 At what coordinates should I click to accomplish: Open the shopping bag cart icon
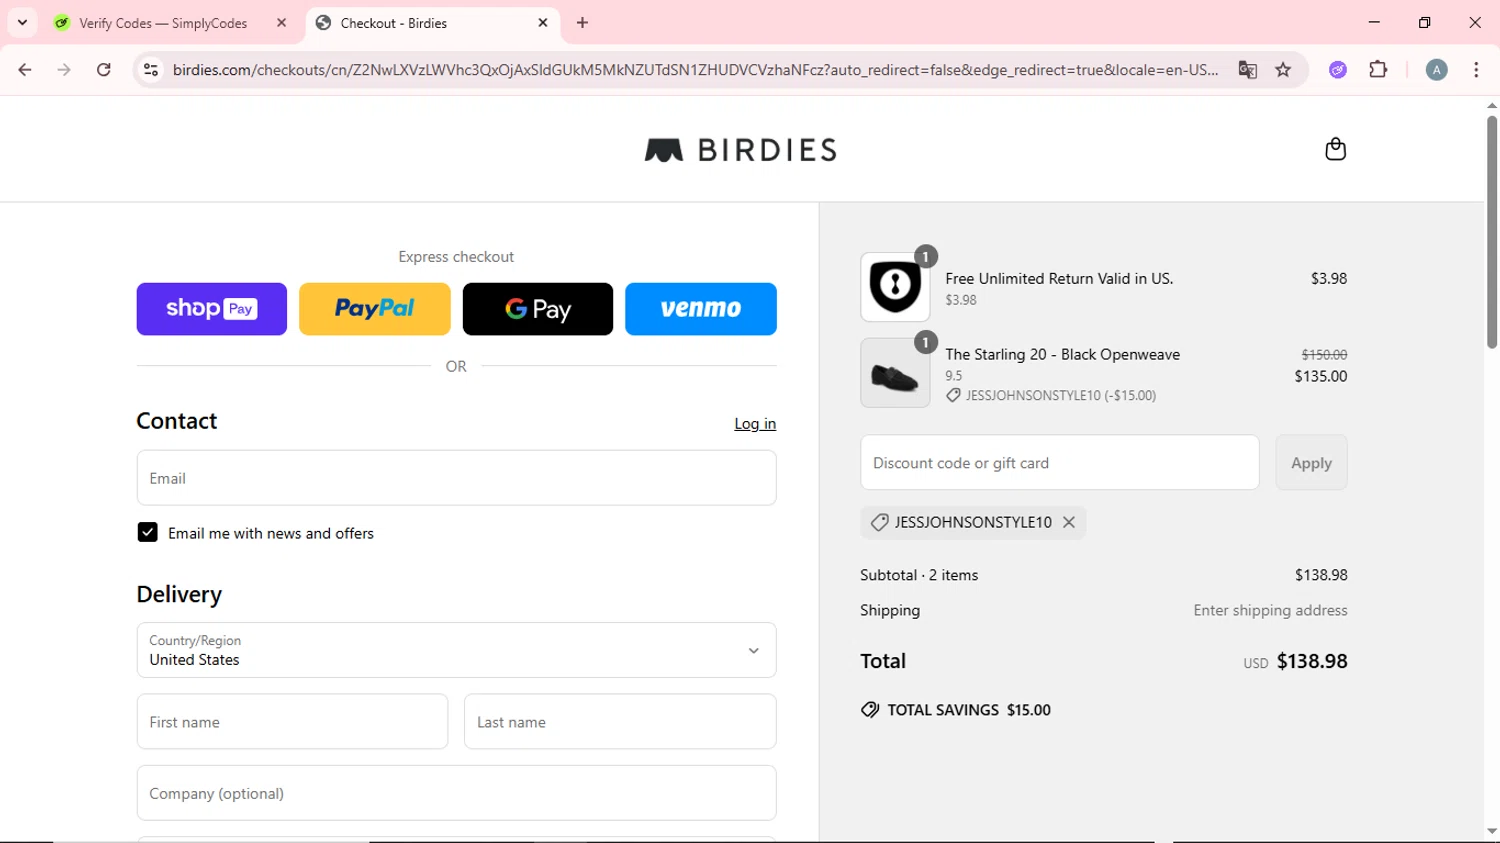coord(1335,149)
